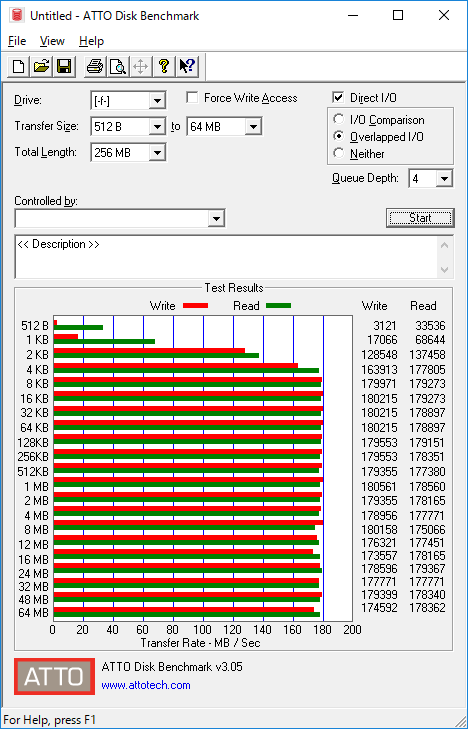This screenshot has width=468, height=729.
Task: Expand the Queue Depth dropdown
Action: (444, 179)
